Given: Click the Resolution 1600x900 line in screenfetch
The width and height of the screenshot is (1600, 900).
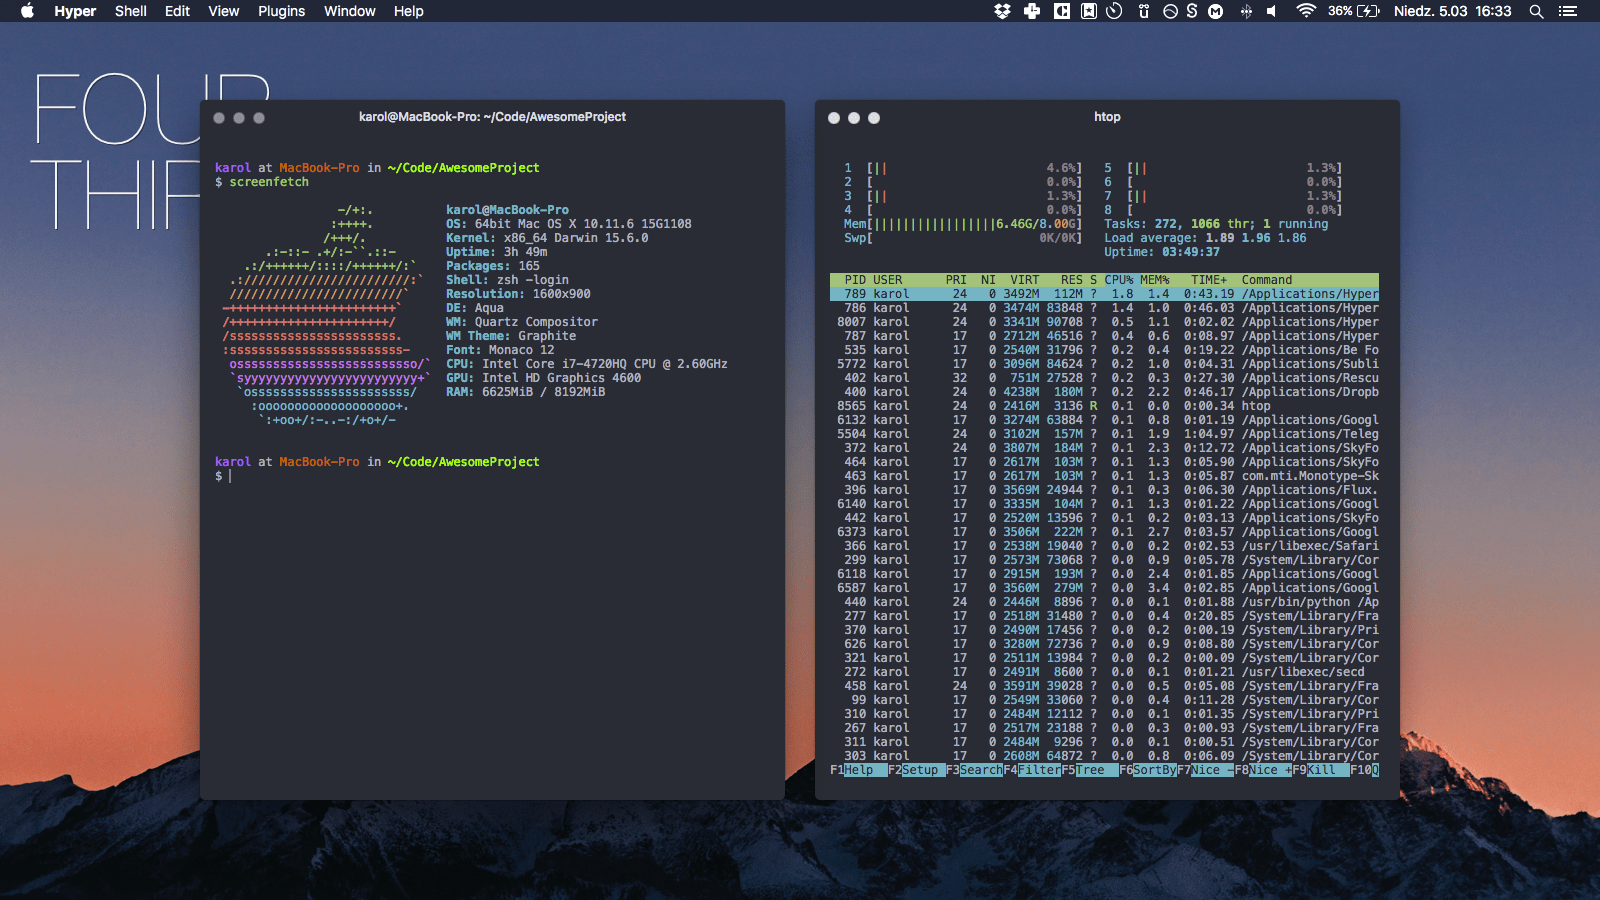Looking at the screenshot, I should pyautogui.click(x=518, y=294).
